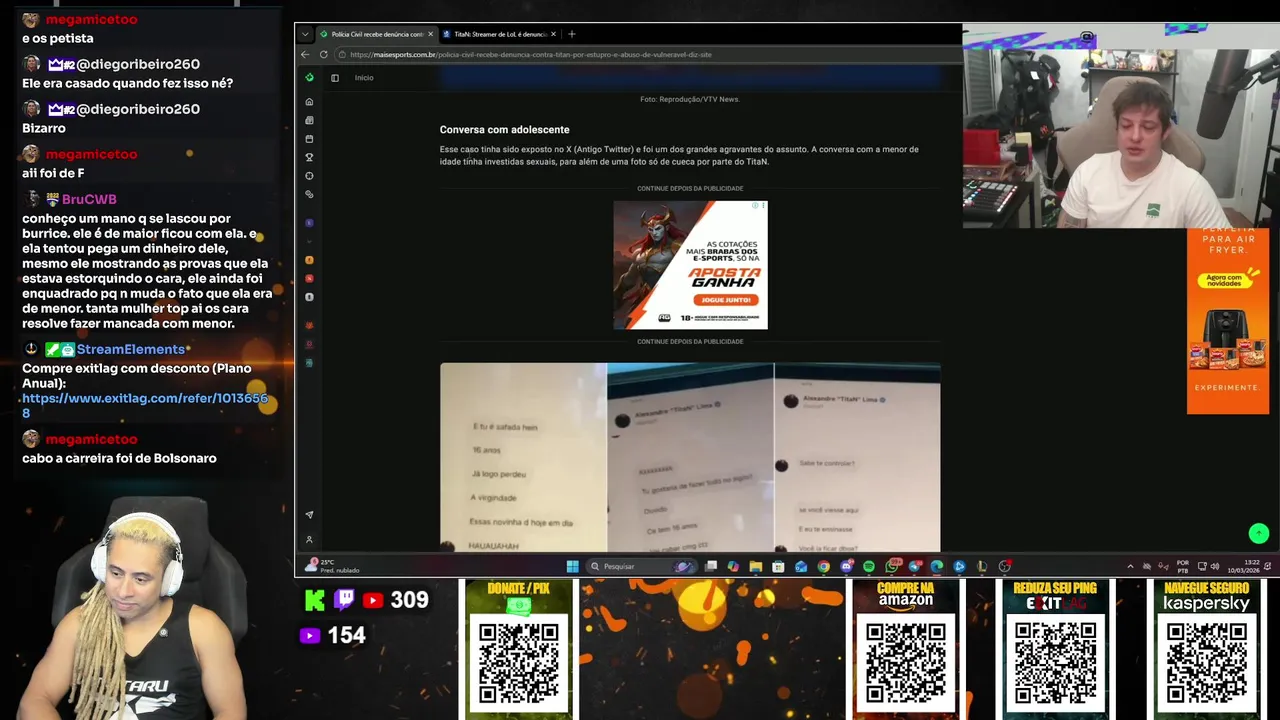This screenshot has height=720, width=1280.
Task: Open the trophy icon in the site sidebar
Action: 309,157
